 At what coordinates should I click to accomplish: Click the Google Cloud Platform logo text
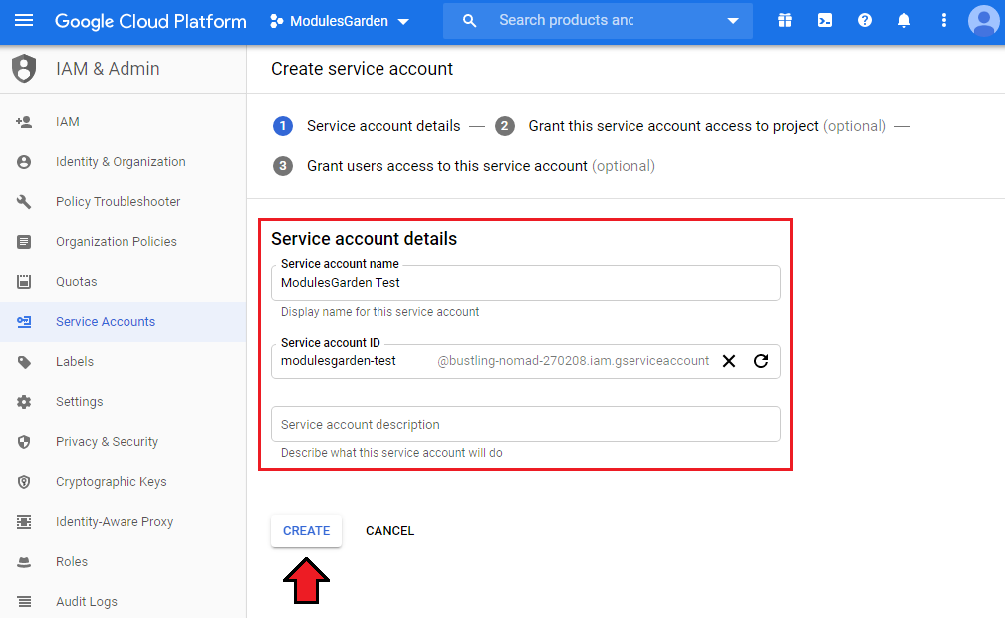151,21
